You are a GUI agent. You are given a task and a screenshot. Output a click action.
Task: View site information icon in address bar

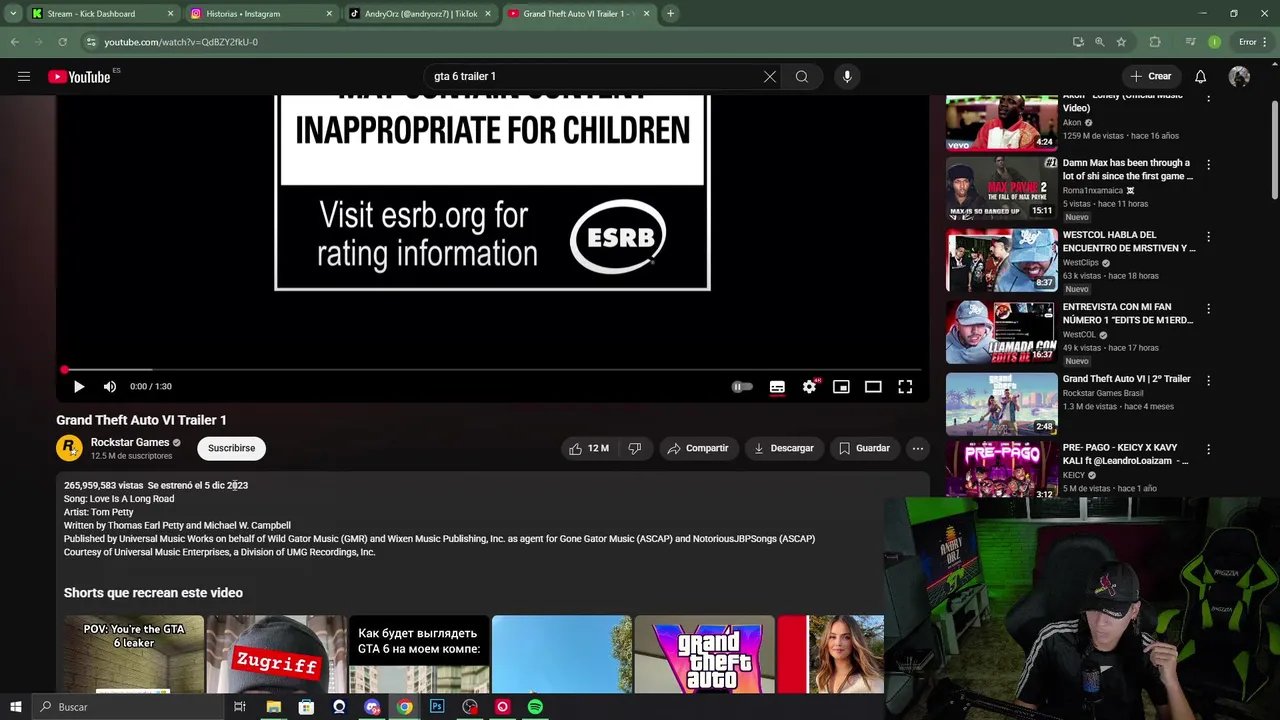point(90,42)
